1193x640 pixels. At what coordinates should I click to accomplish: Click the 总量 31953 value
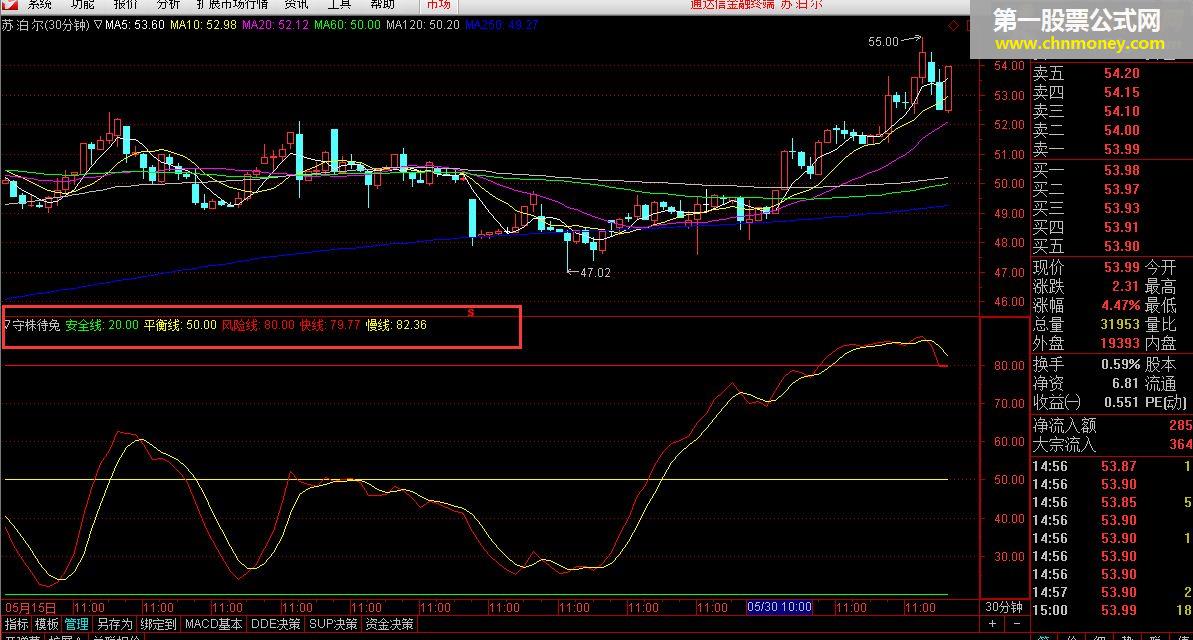coord(1120,325)
